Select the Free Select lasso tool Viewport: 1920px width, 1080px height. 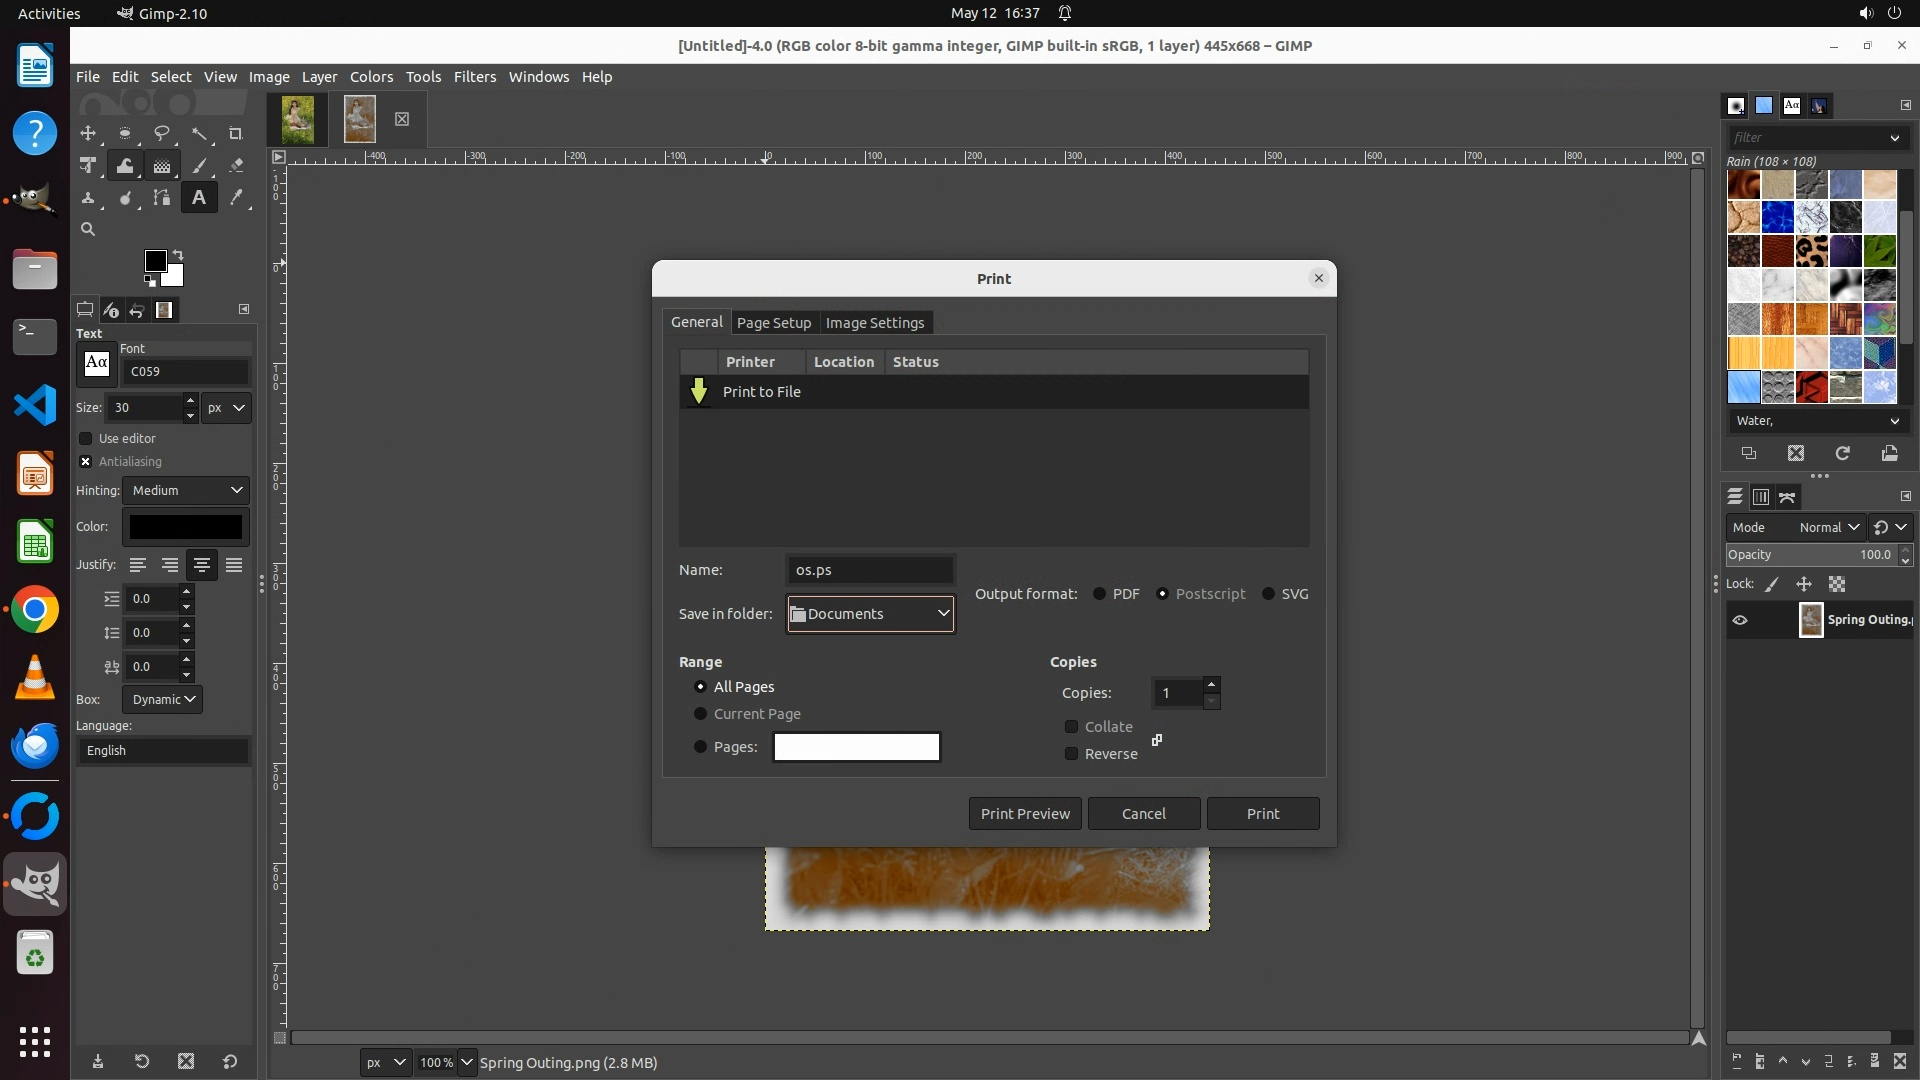(161, 134)
